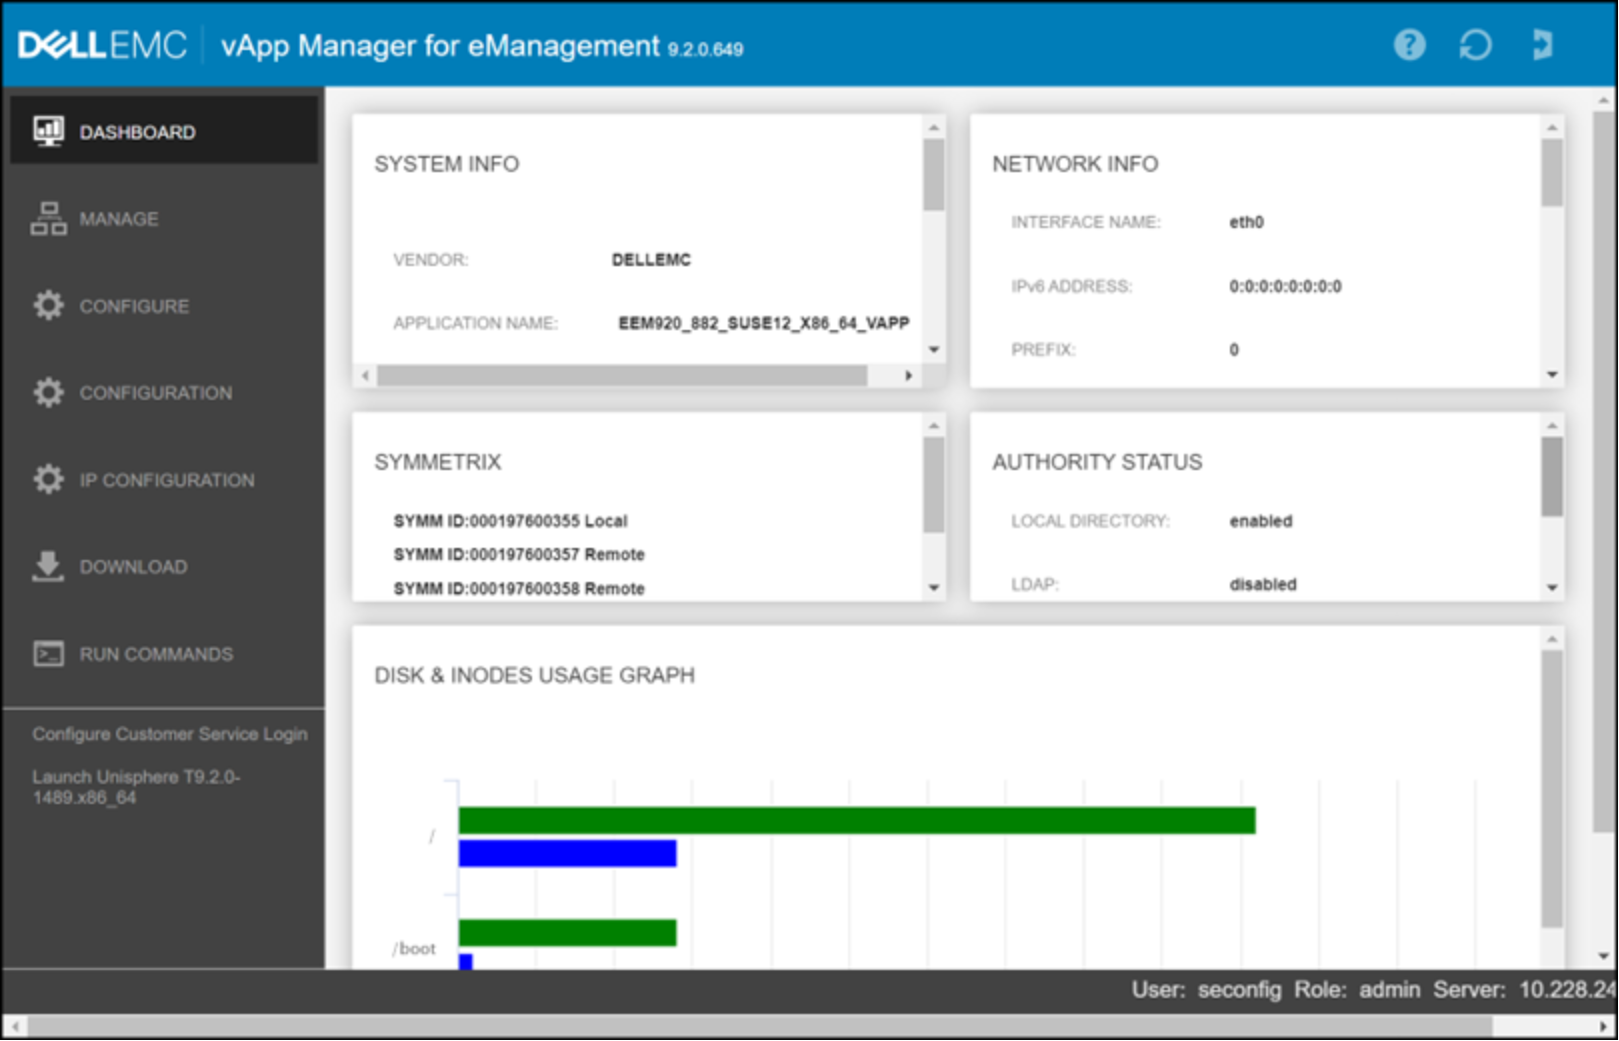Click application name EEM920_882_SUSE12_X86_64_VAPP value
Image resolution: width=1619 pixels, height=1041 pixels.
click(763, 323)
